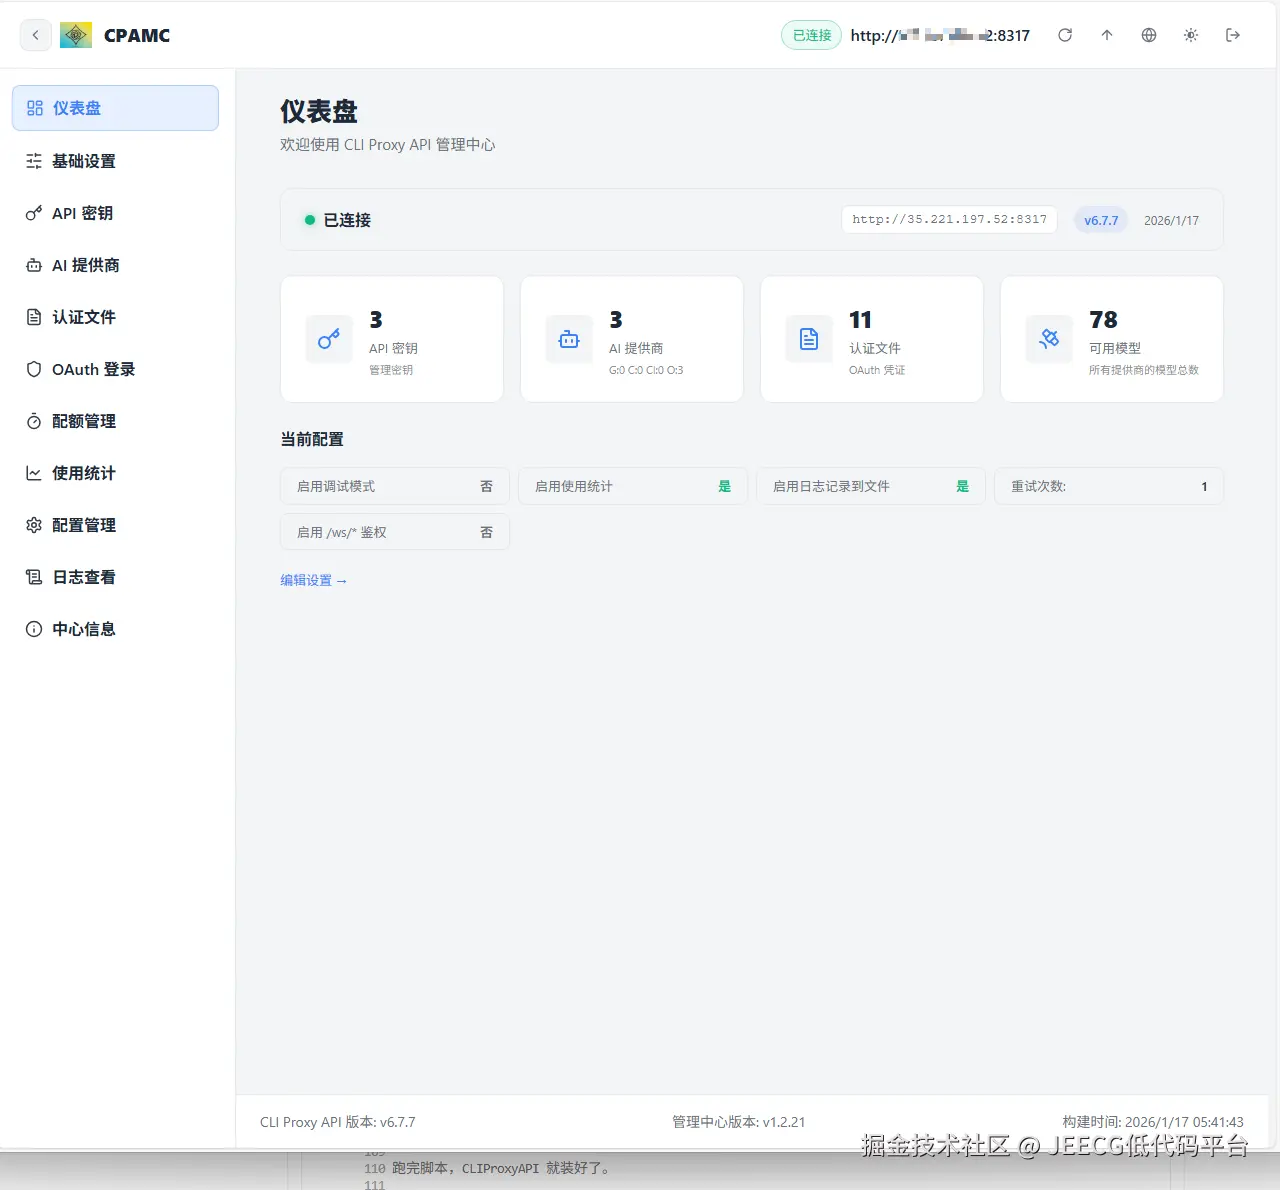The width and height of the screenshot is (1280, 1190).
Task: Click document icon on 认证文件 card
Action: (809, 339)
